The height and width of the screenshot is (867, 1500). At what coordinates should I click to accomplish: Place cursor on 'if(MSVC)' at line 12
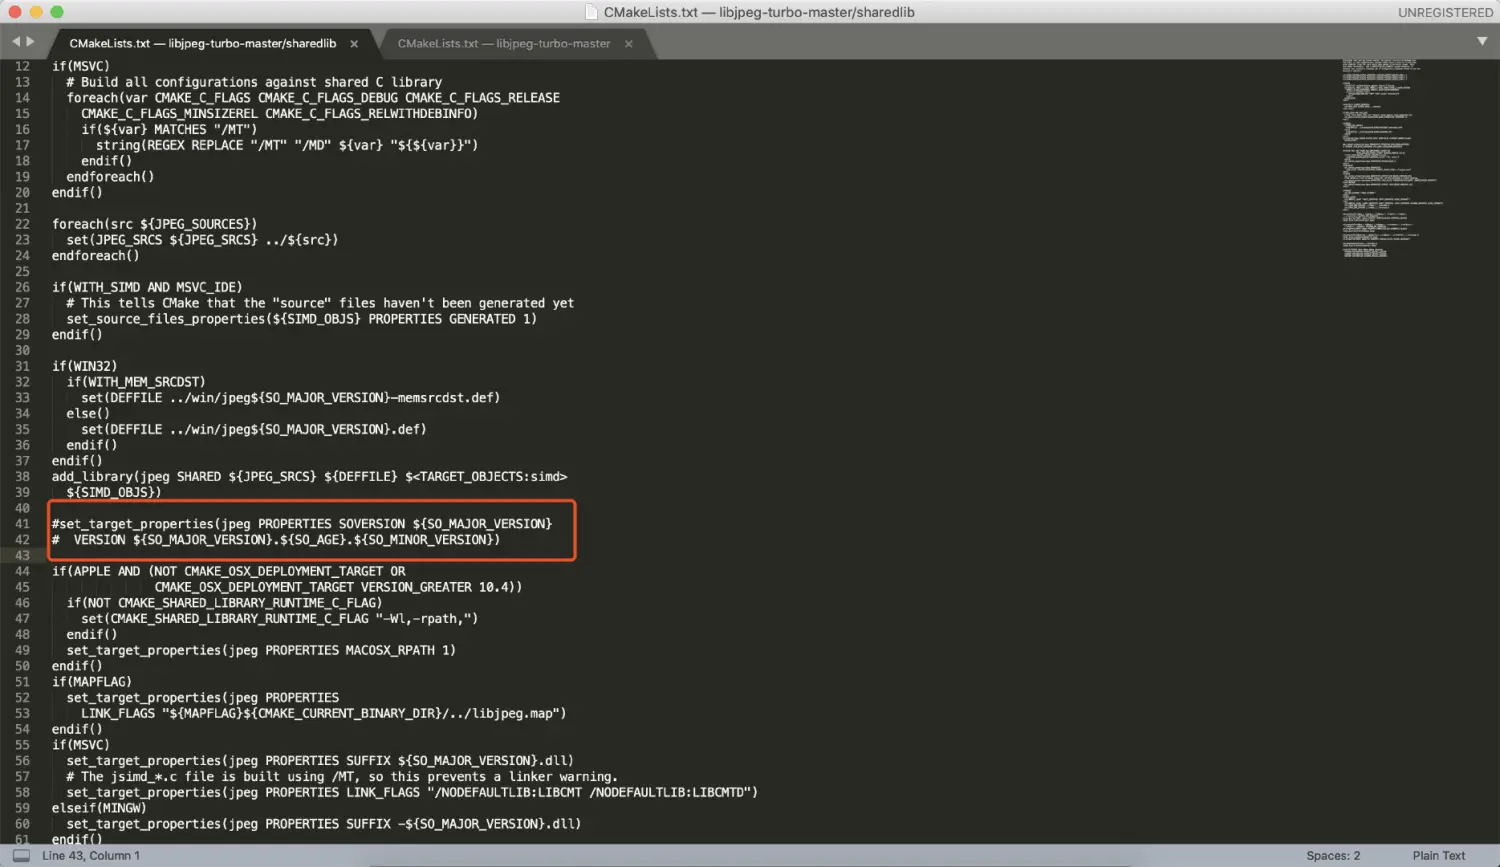click(81, 66)
